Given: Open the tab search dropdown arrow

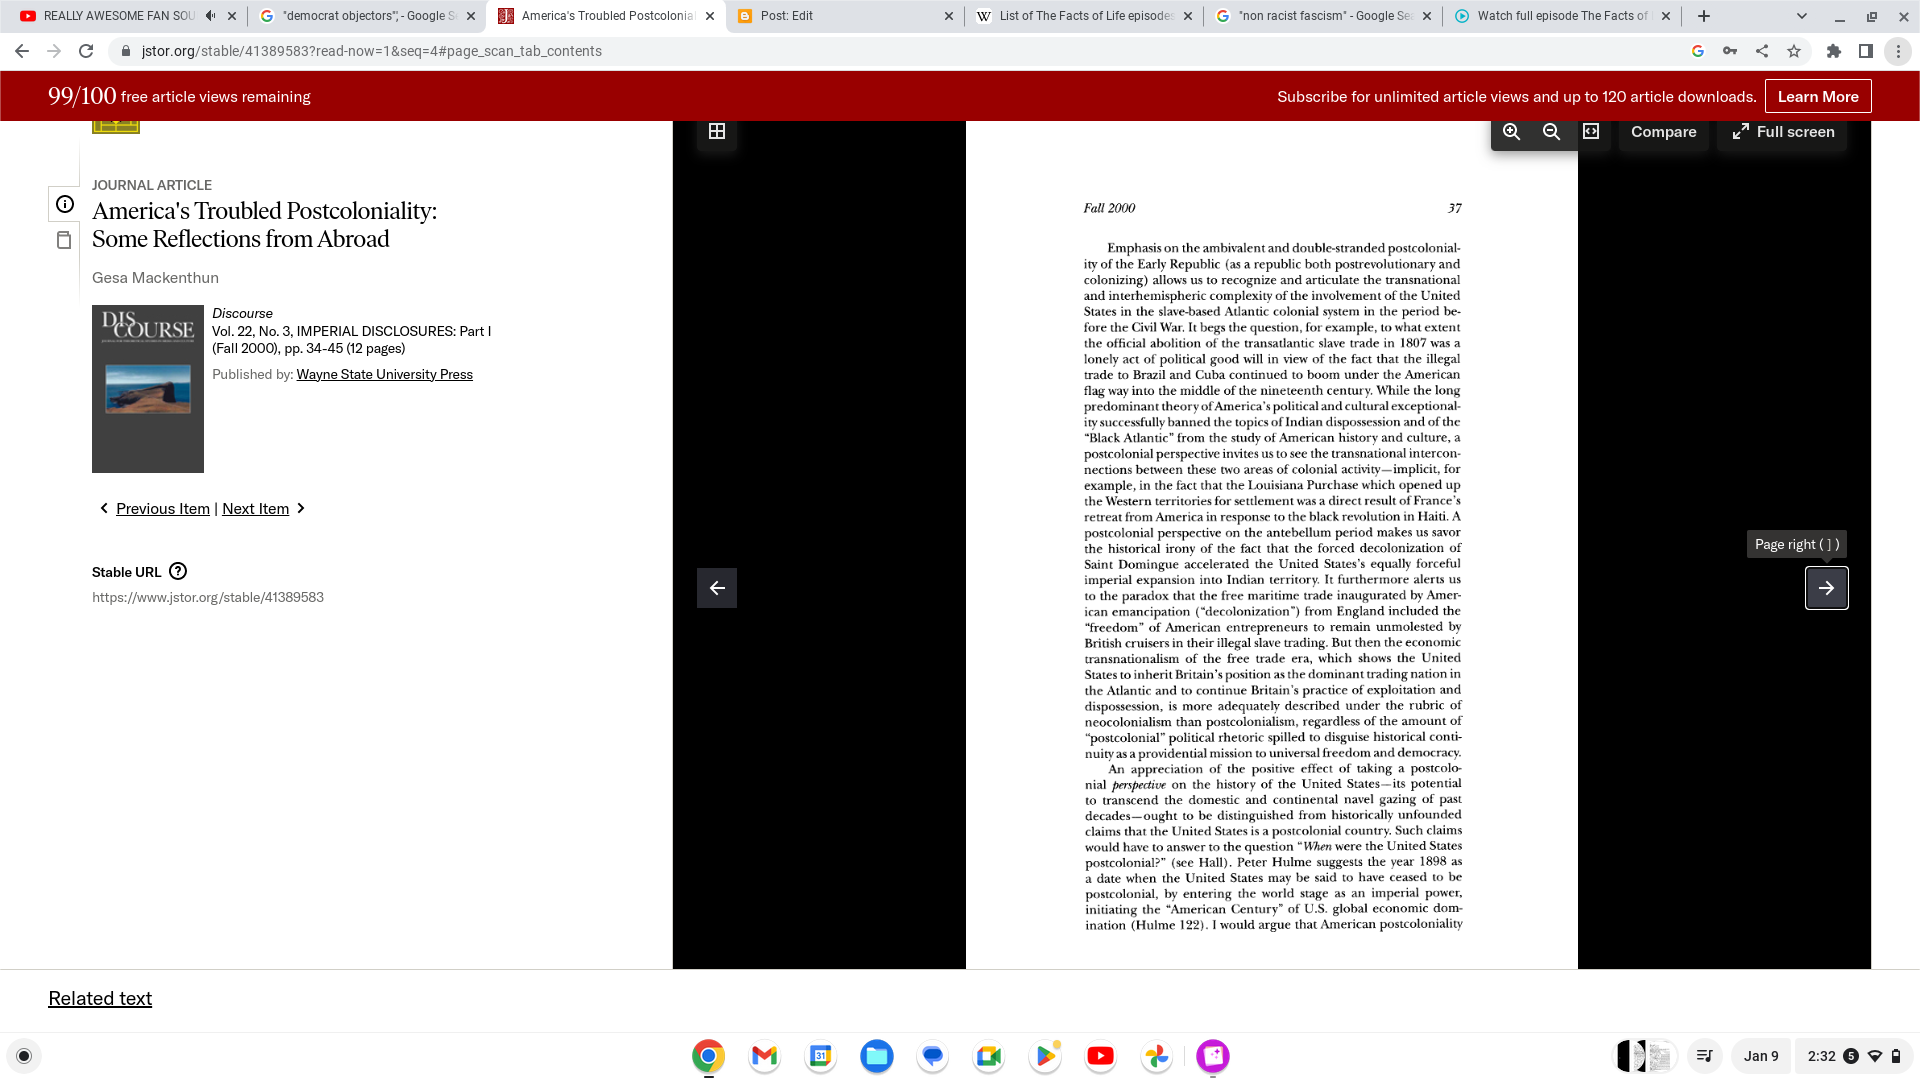Looking at the screenshot, I should tap(1802, 16).
